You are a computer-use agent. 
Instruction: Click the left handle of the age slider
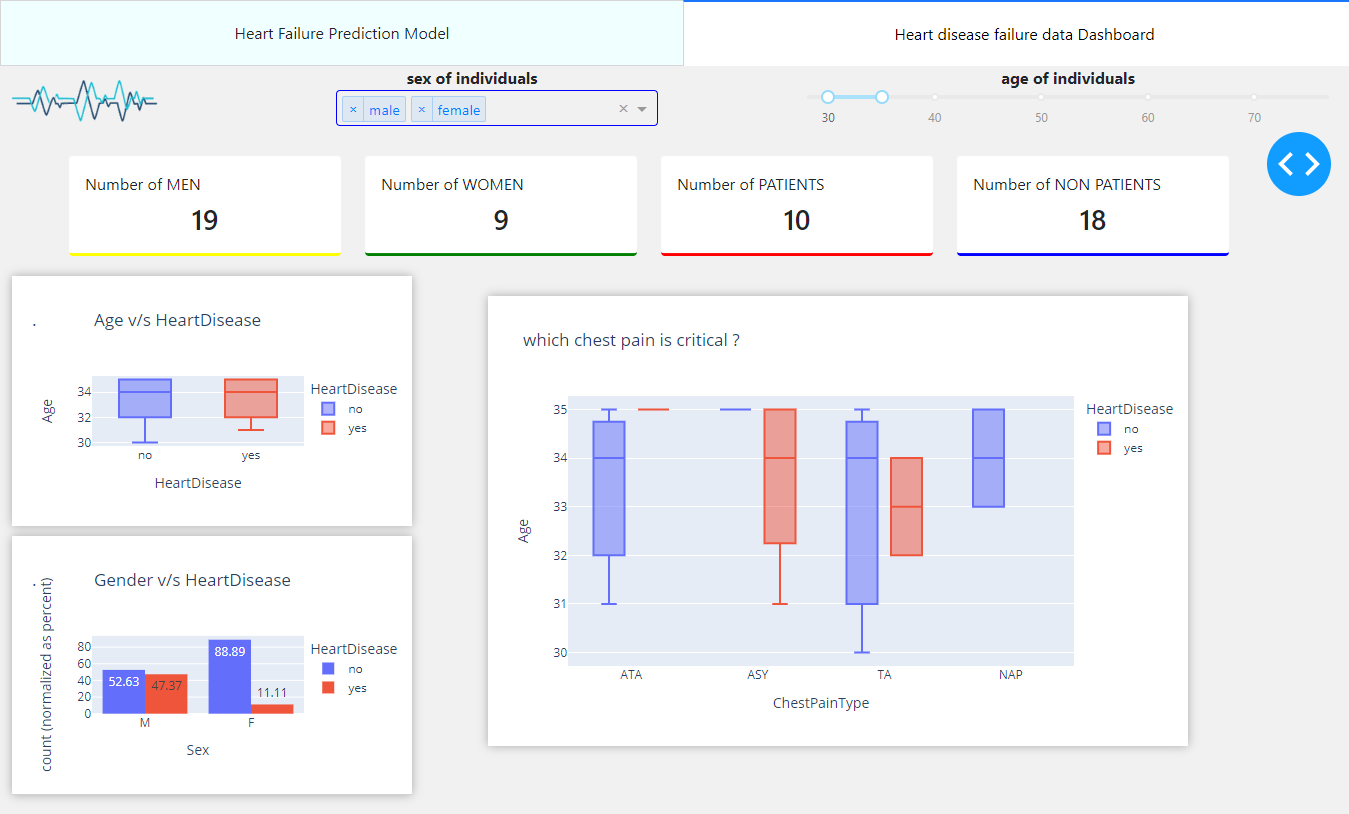[828, 96]
